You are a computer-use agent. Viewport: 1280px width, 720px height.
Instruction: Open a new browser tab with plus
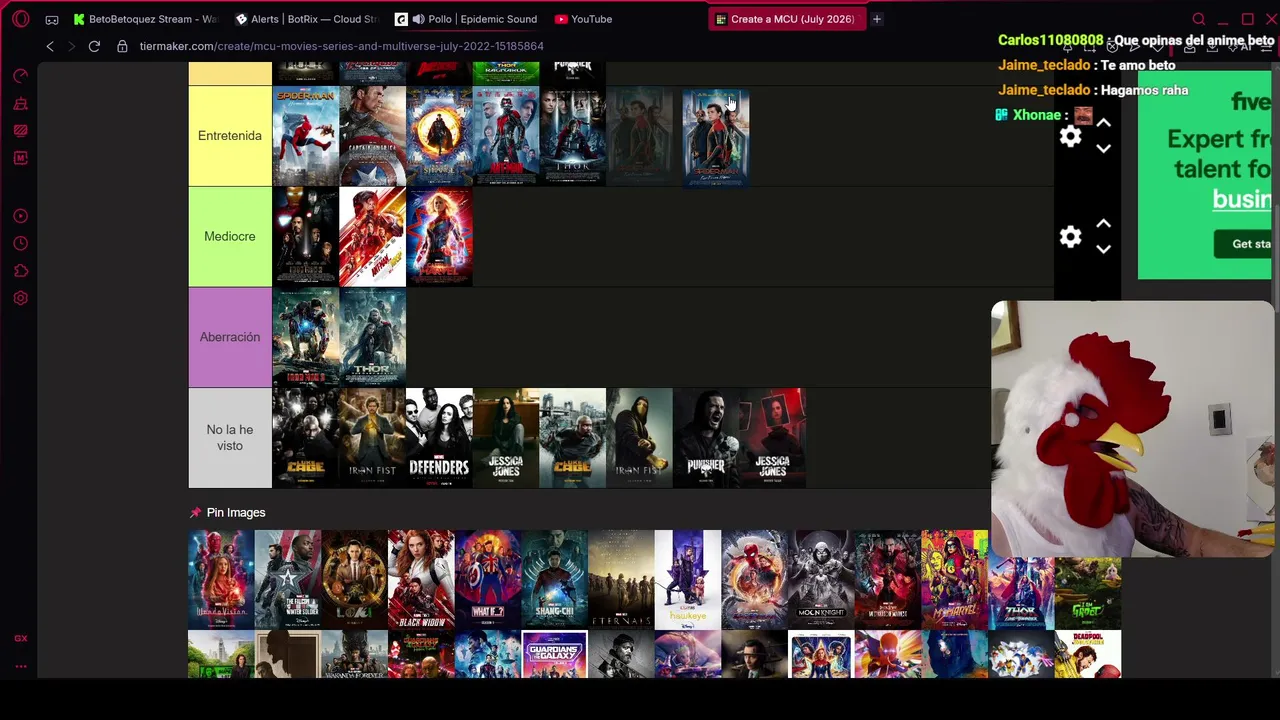click(x=877, y=19)
